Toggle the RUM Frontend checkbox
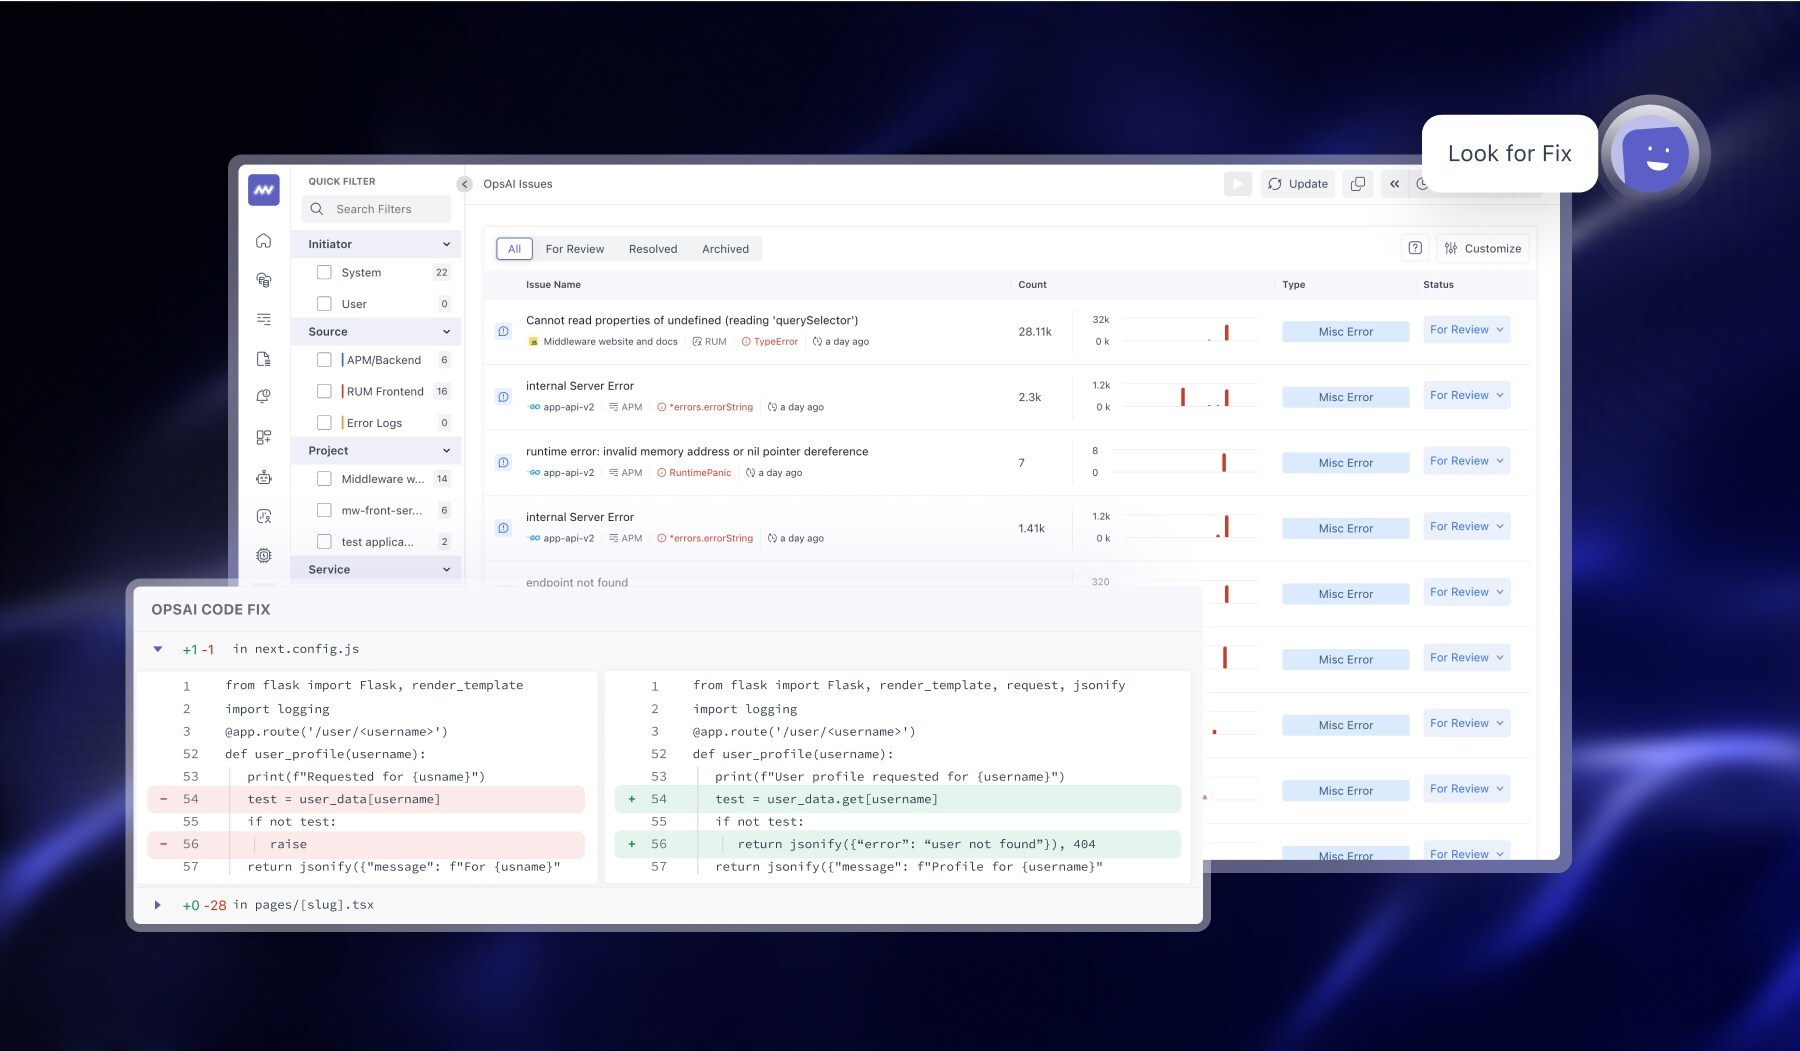This screenshot has height=1051, width=1800. pyautogui.click(x=324, y=391)
